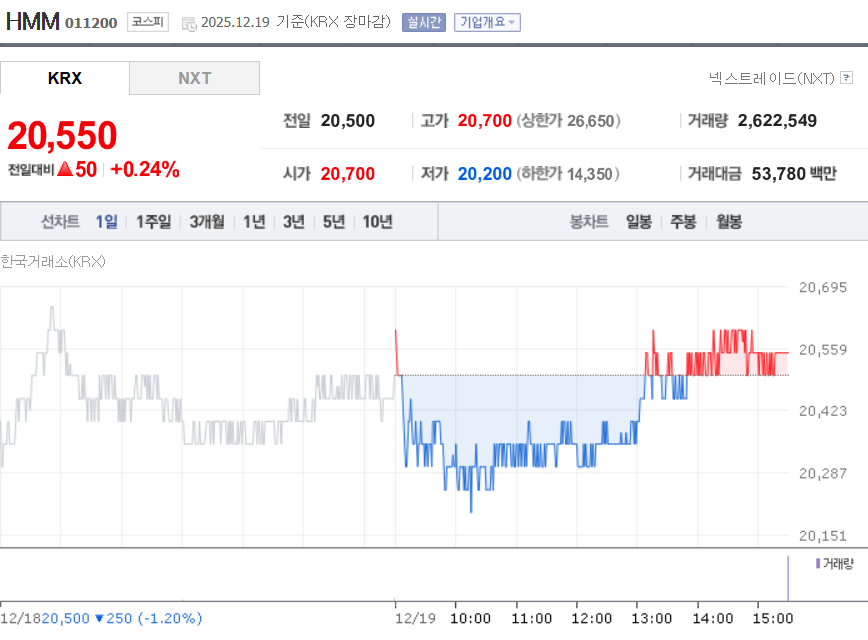Click the 14:00 time axis label

click(x=713, y=618)
